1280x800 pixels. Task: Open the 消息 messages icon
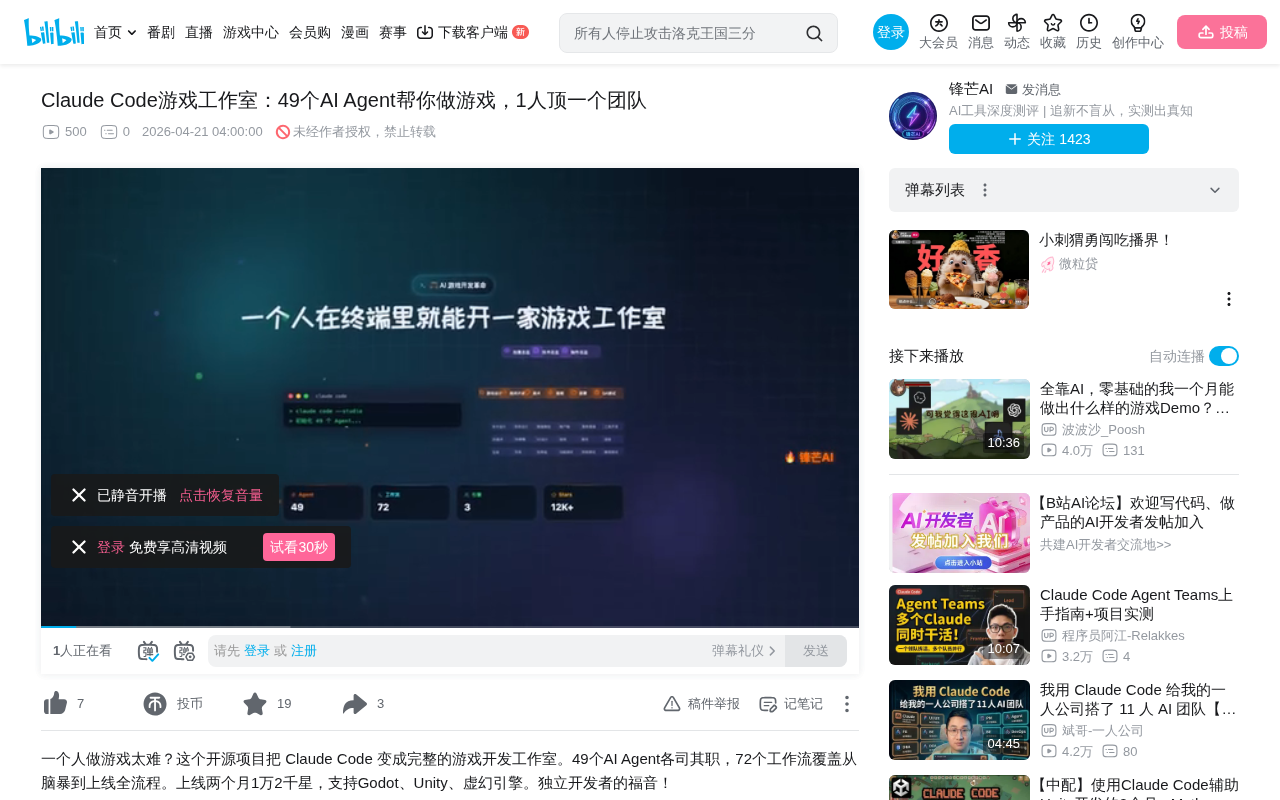pos(981,32)
